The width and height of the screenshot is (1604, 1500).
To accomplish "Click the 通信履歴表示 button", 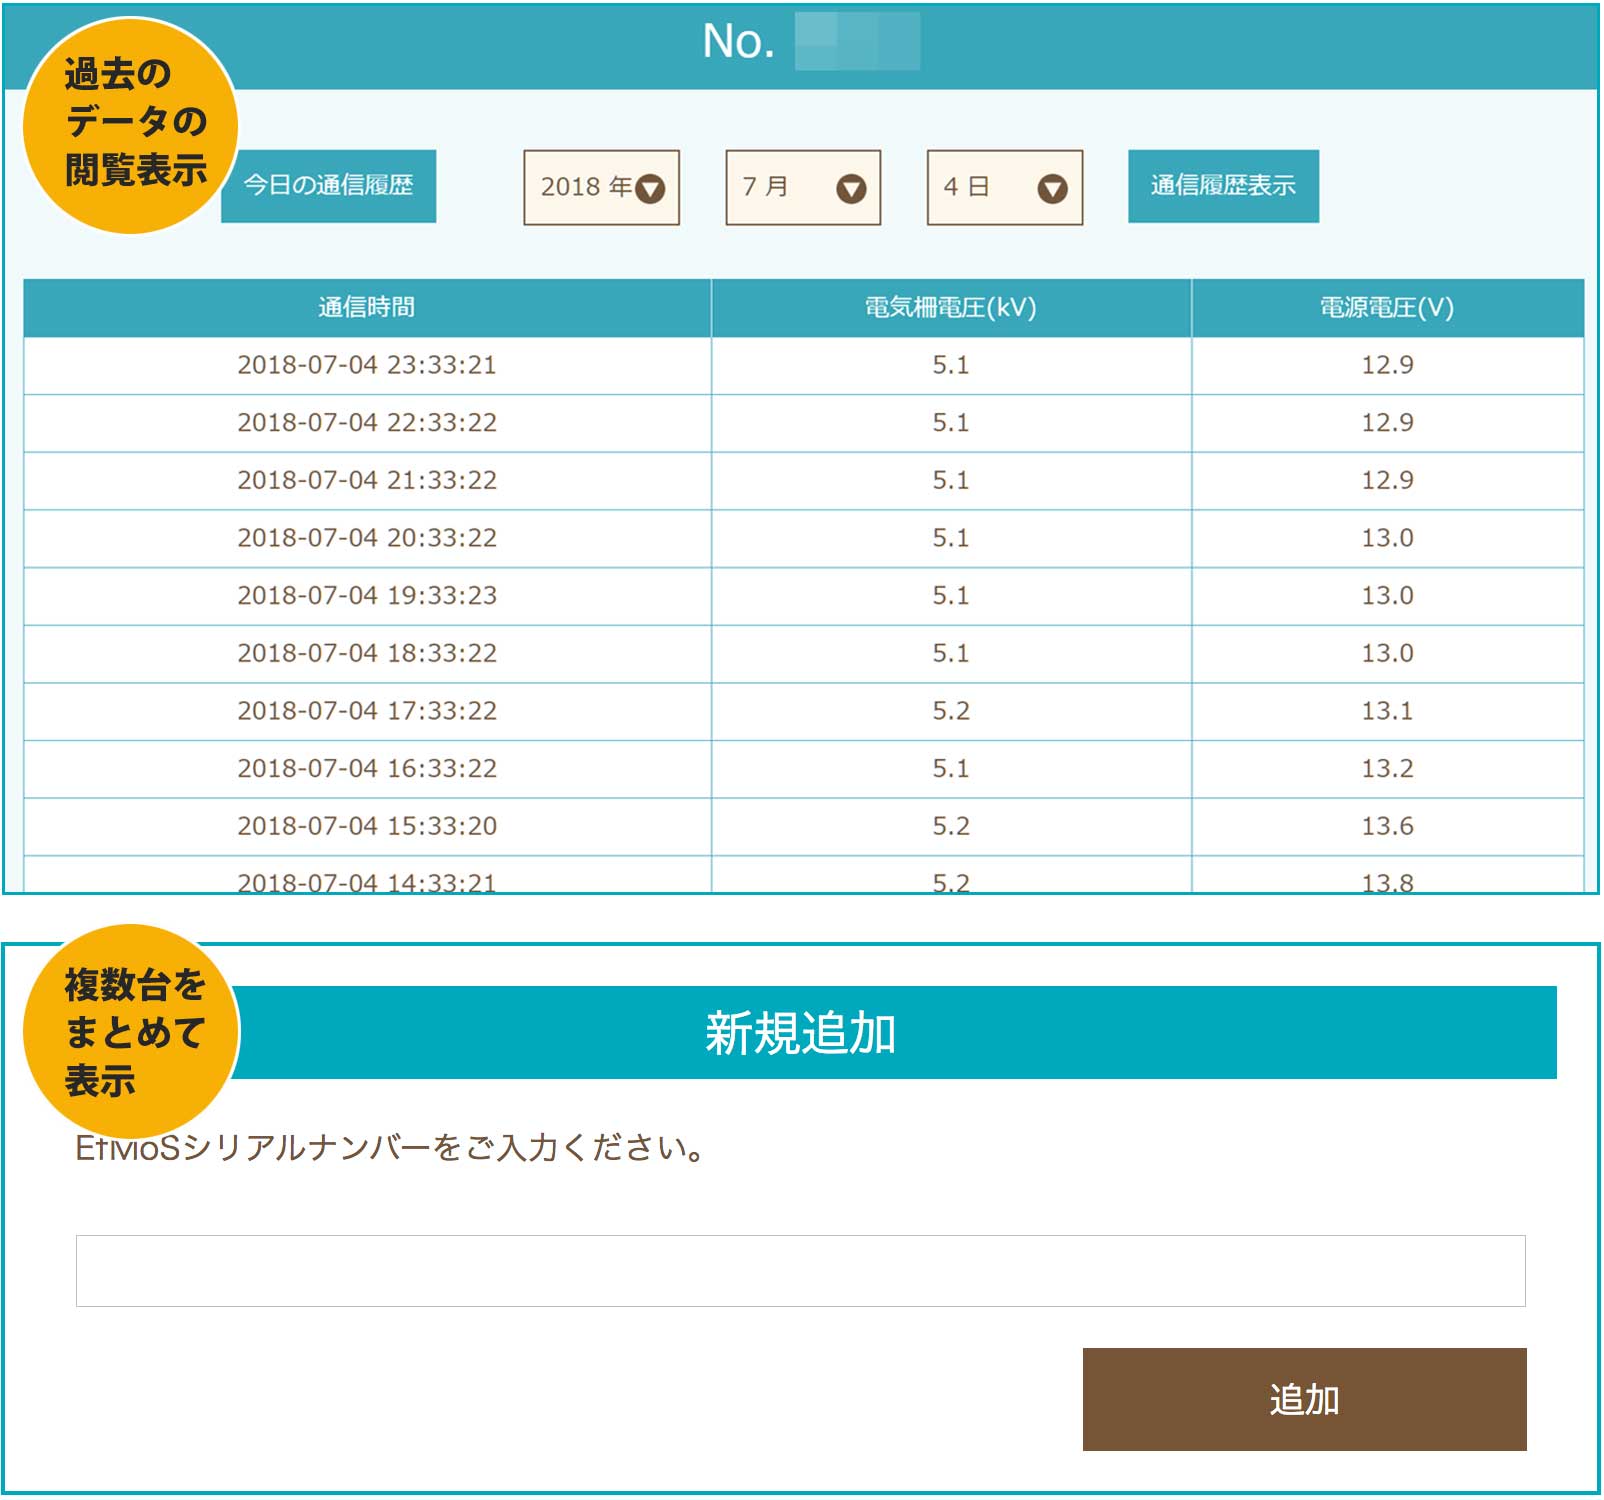I will coord(1222,186).
